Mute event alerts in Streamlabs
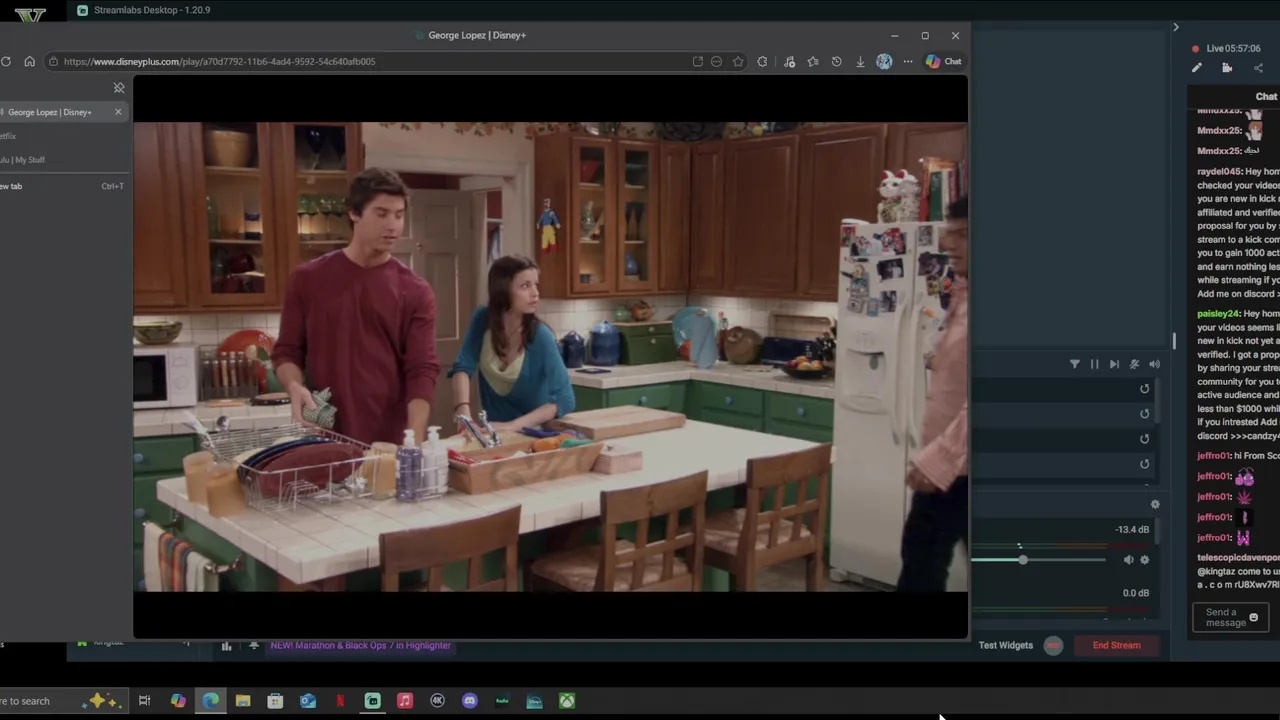Viewport: 1280px width, 720px height. coord(1134,365)
